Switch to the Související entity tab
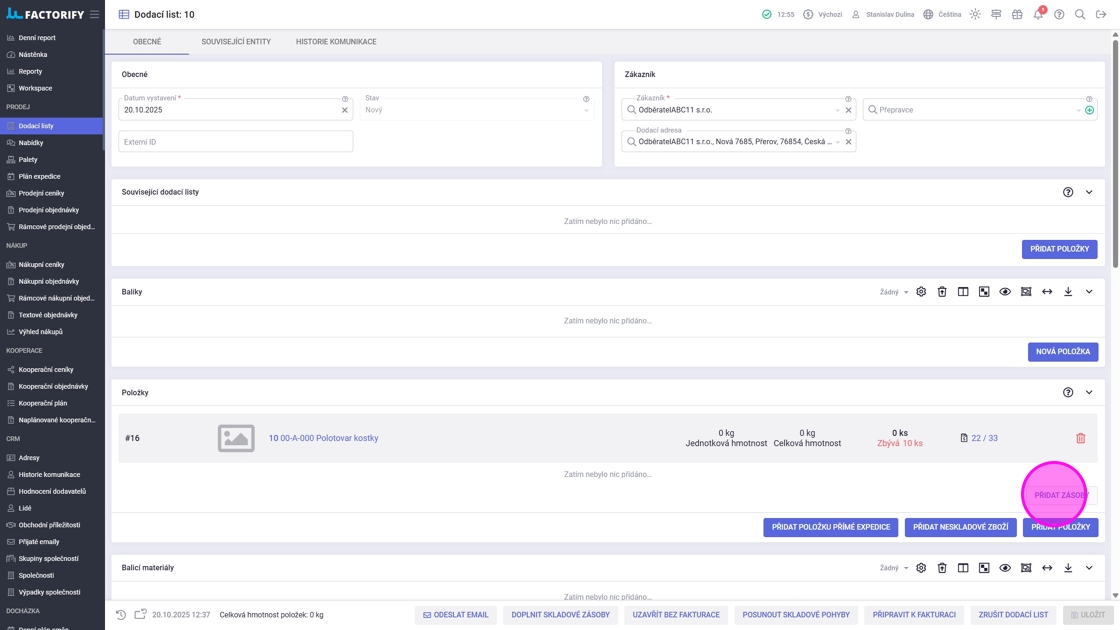This screenshot has height=630, width=1120. 236,42
